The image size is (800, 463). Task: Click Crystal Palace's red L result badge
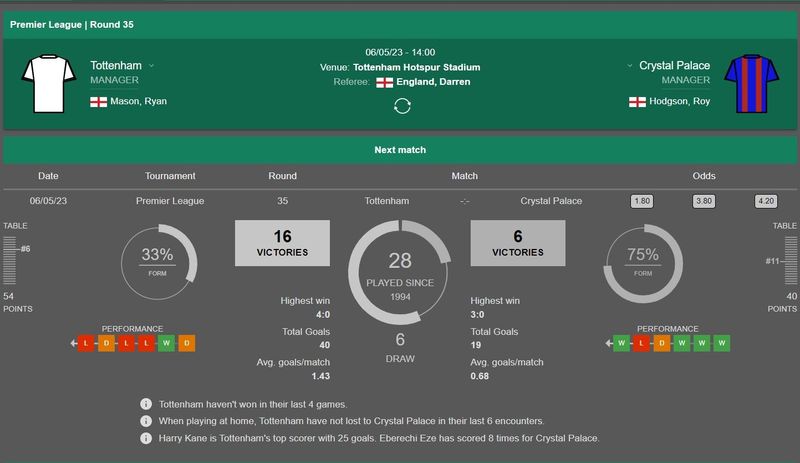click(x=641, y=343)
